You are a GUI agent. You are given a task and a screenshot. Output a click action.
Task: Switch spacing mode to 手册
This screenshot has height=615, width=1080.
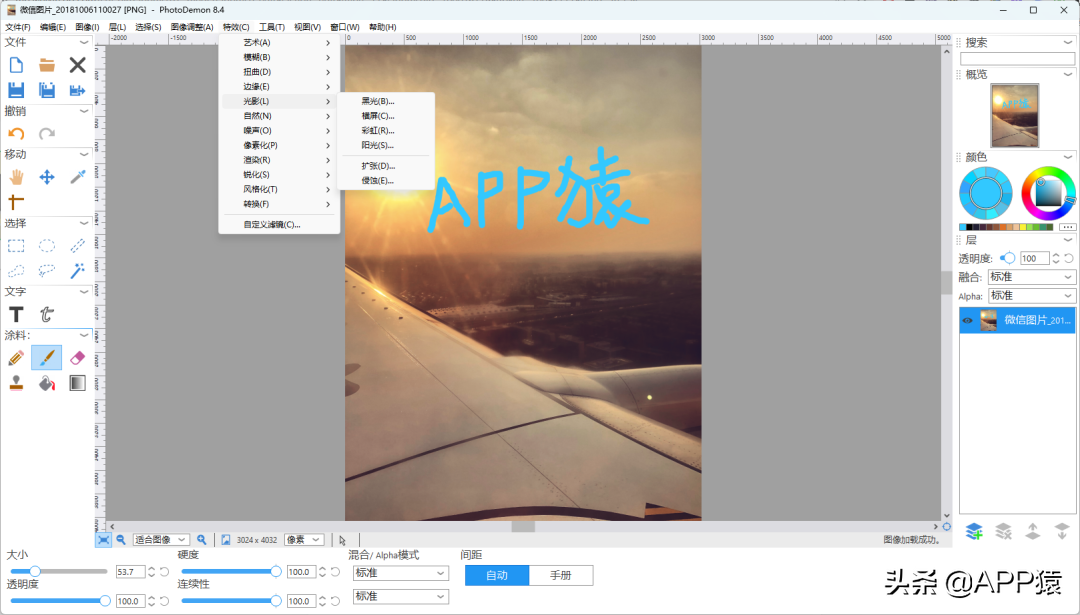(x=561, y=575)
